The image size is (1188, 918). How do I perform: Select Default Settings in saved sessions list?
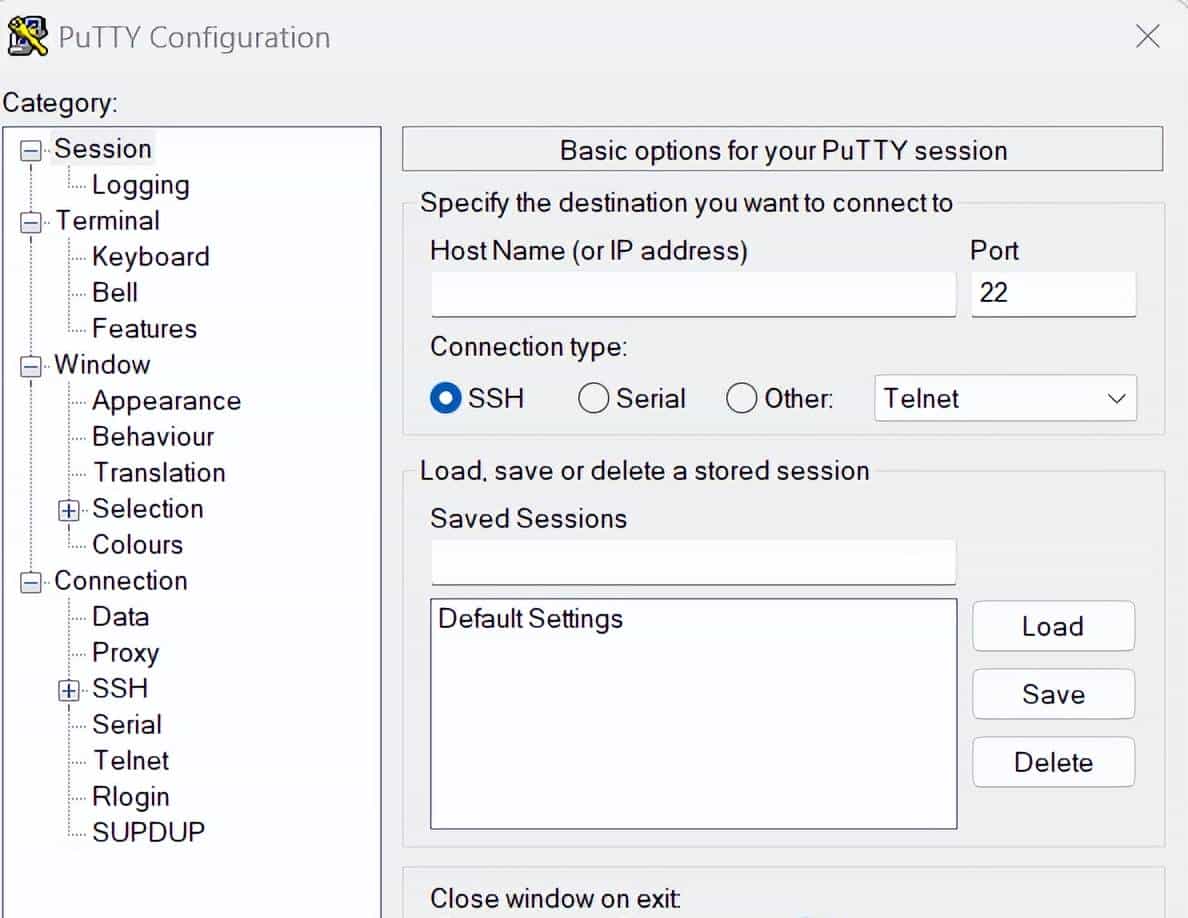(530, 619)
